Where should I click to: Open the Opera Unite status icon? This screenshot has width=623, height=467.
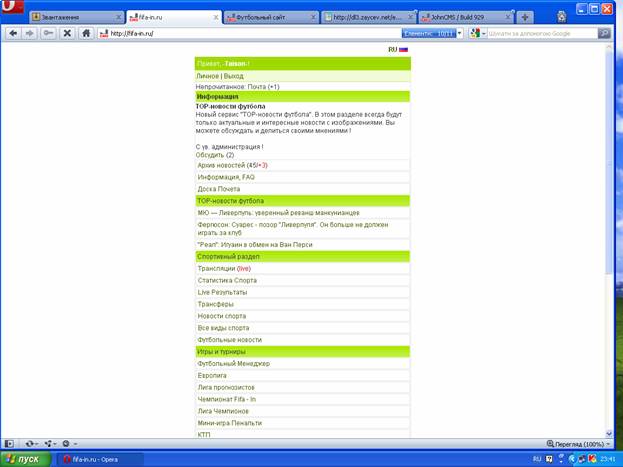pos(48,444)
